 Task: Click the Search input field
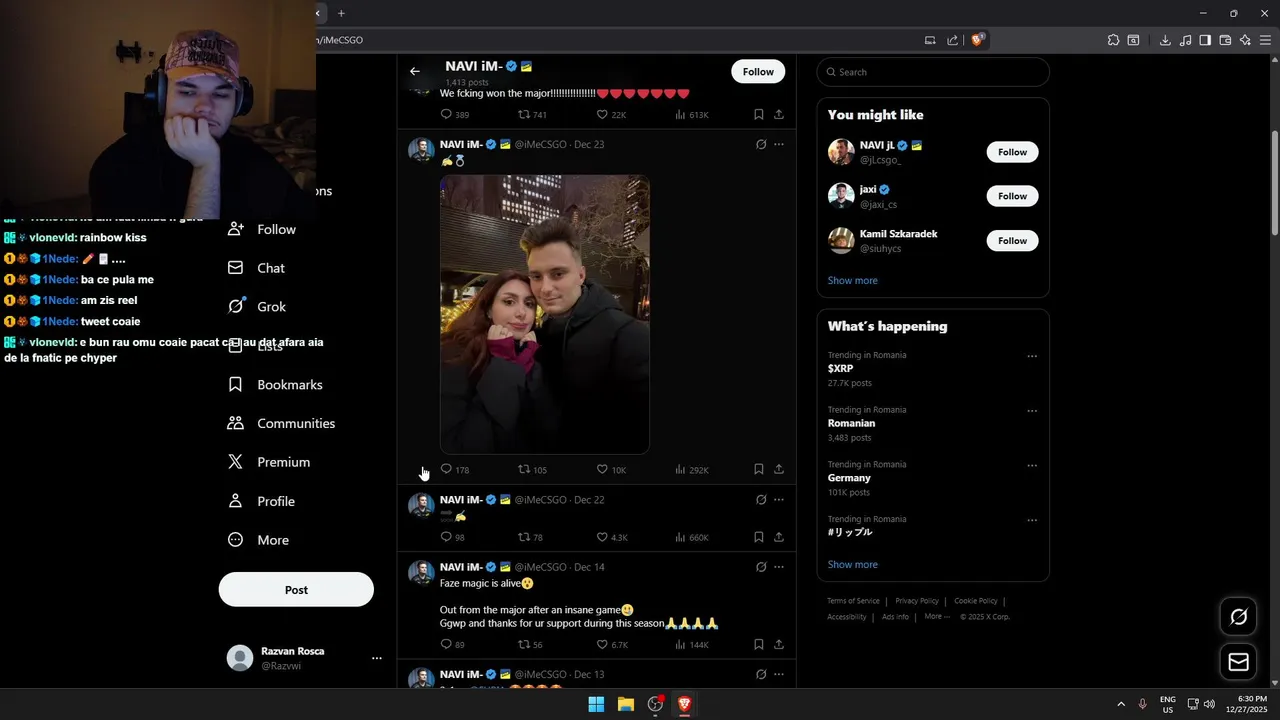933,72
